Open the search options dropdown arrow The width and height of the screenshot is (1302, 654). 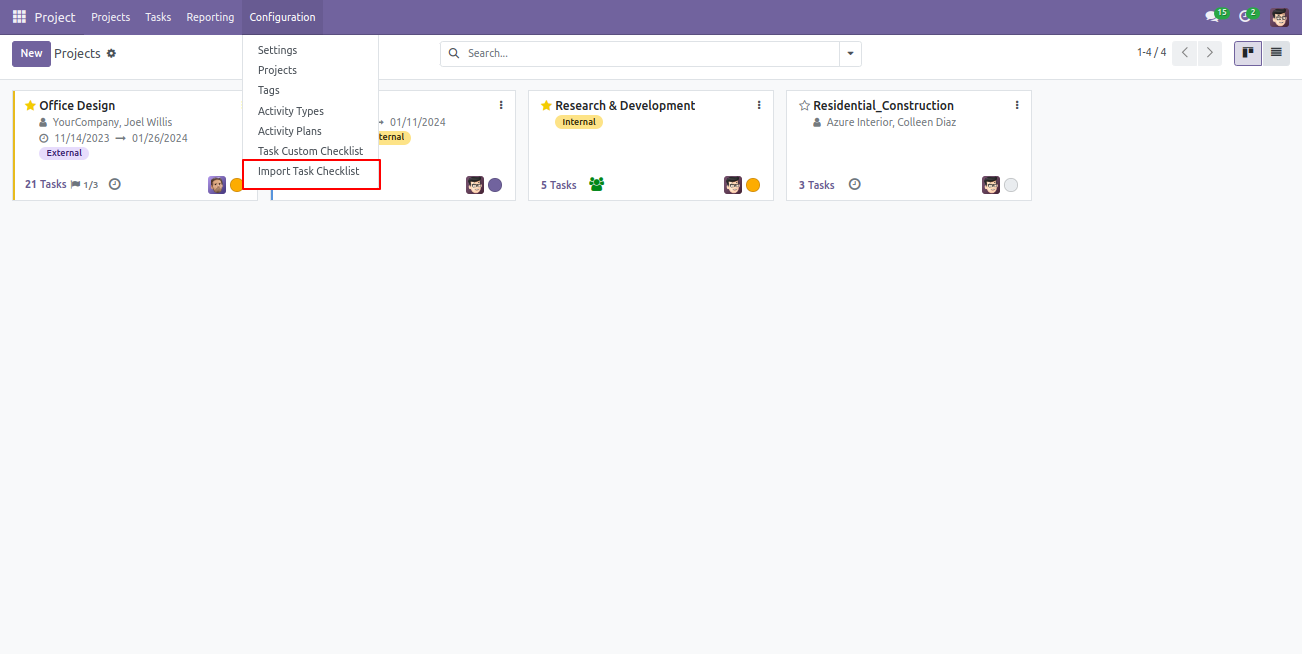pos(851,53)
